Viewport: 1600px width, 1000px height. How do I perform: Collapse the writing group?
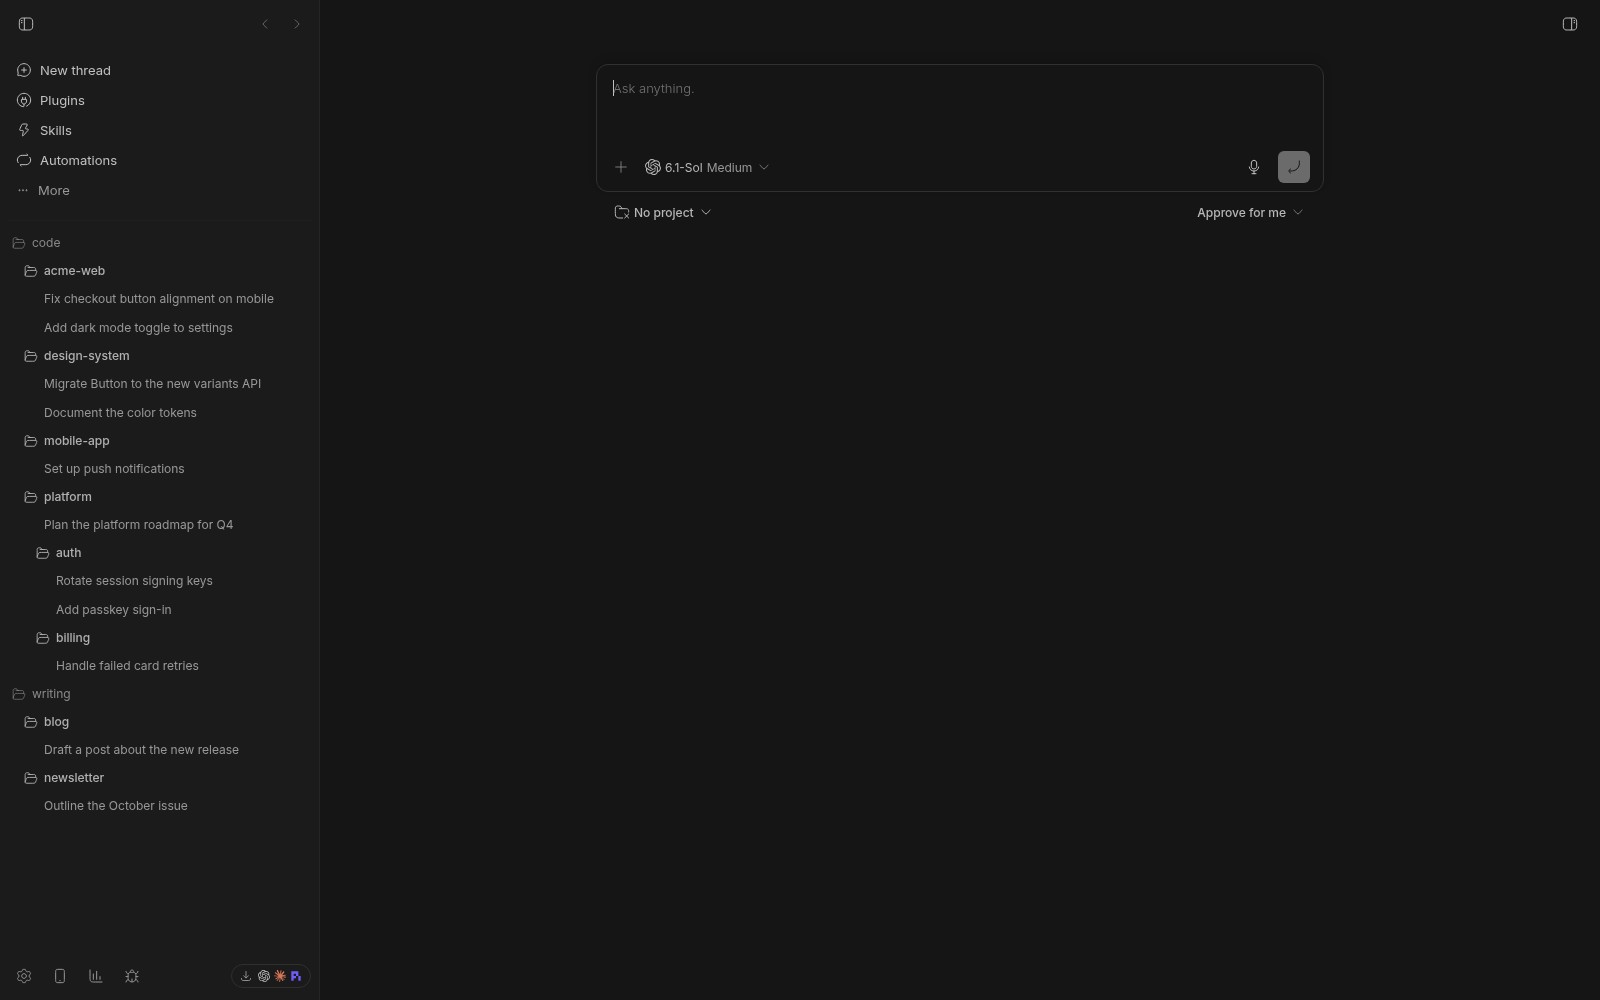160,694
